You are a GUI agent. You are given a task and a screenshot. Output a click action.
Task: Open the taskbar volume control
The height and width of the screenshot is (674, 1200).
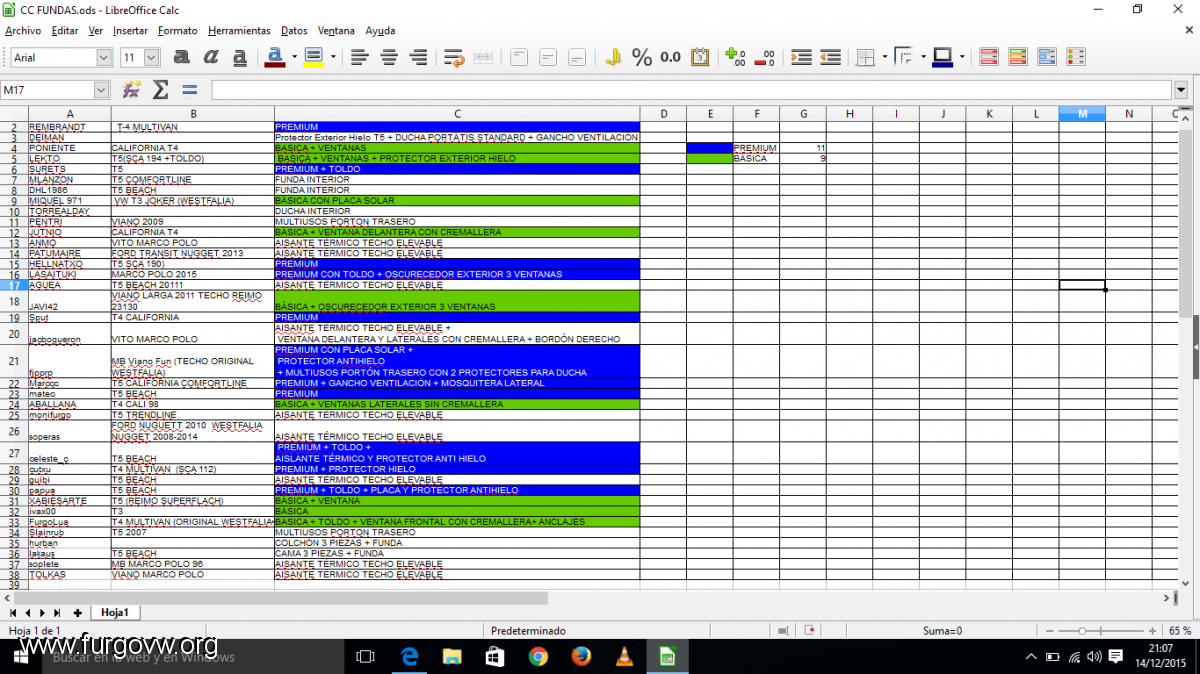pyautogui.click(x=1095, y=656)
